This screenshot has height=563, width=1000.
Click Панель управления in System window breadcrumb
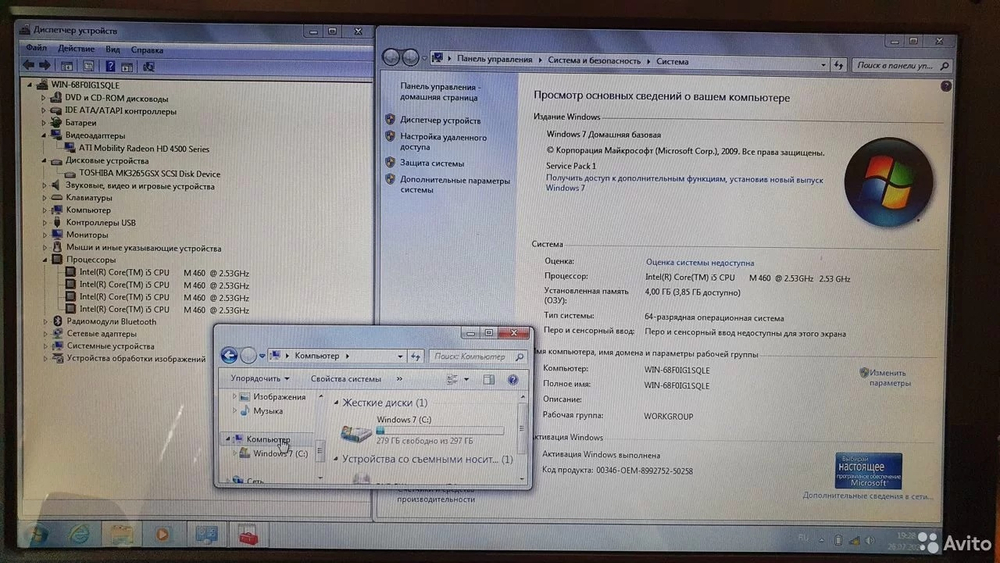pyautogui.click(x=494, y=59)
